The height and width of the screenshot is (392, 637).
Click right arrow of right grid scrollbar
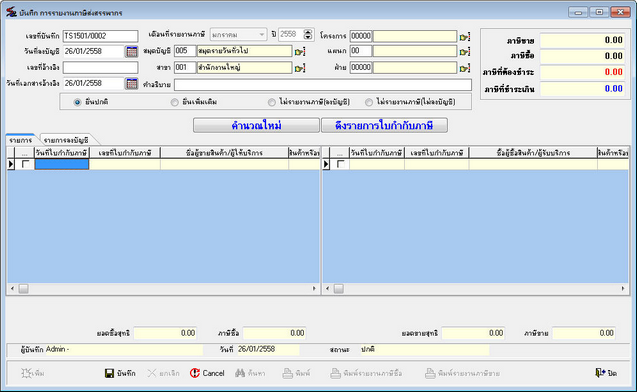pyautogui.click(x=623, y=289)
